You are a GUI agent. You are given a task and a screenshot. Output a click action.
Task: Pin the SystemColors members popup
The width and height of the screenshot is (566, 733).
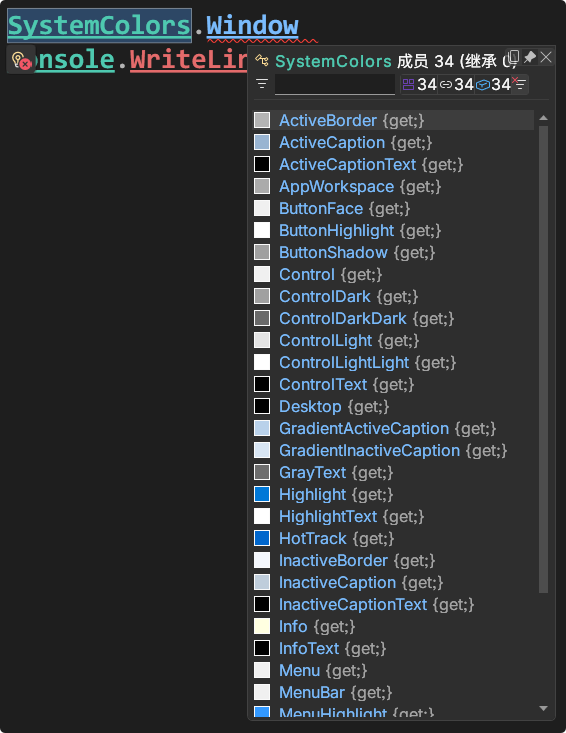tap(530, 57)
